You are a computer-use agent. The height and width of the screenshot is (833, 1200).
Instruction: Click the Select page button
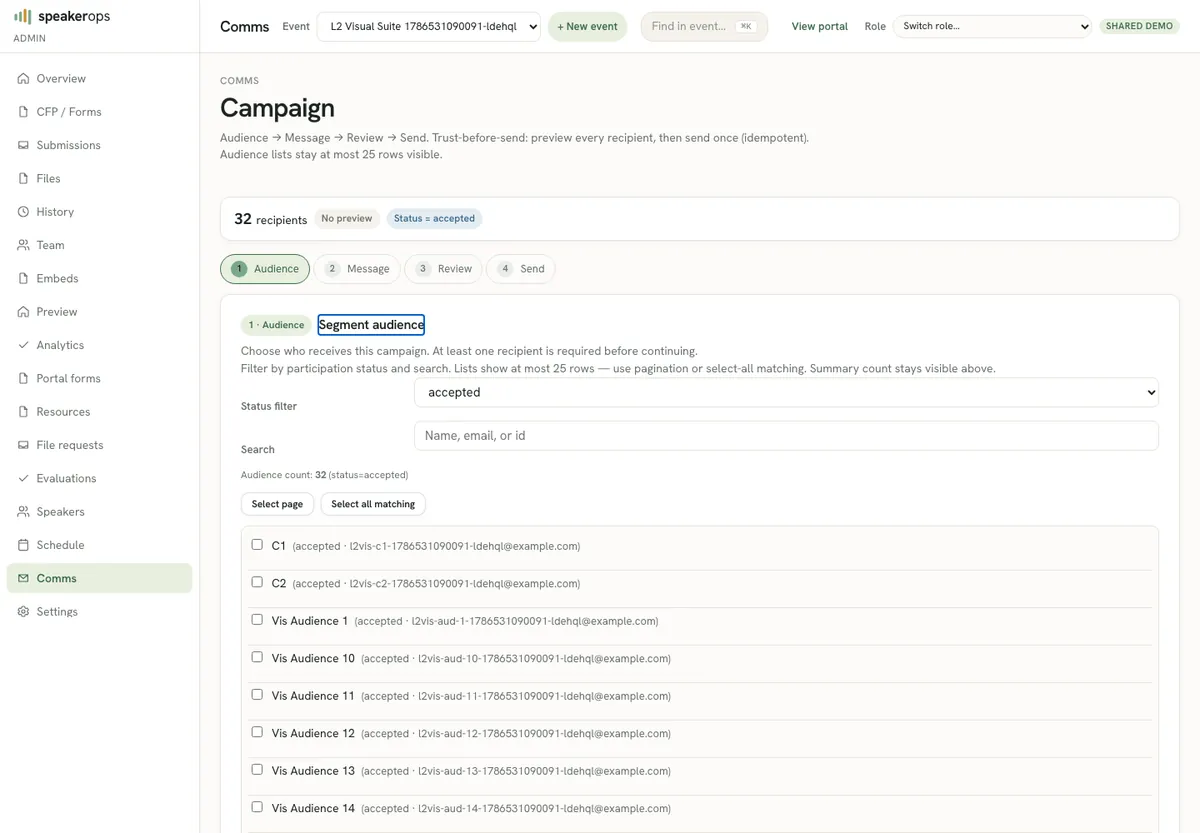point(277,504)
